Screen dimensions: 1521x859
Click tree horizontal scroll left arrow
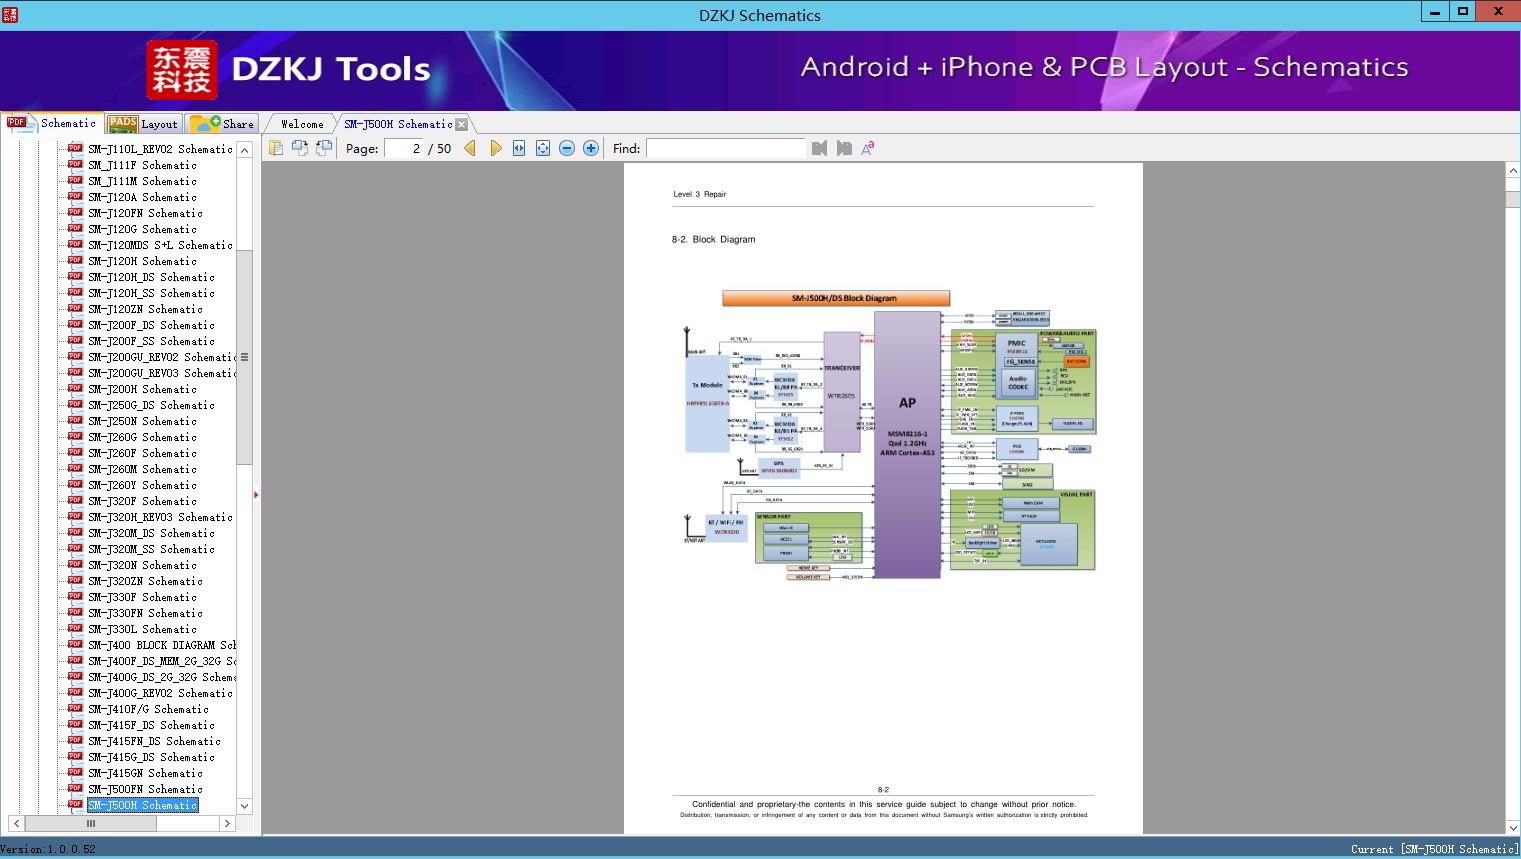tap(16, 823)
